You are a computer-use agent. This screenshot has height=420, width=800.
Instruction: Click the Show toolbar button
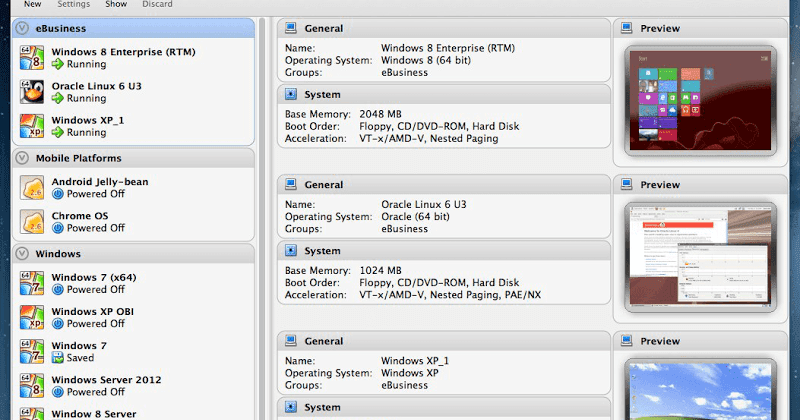coord(116,4)
